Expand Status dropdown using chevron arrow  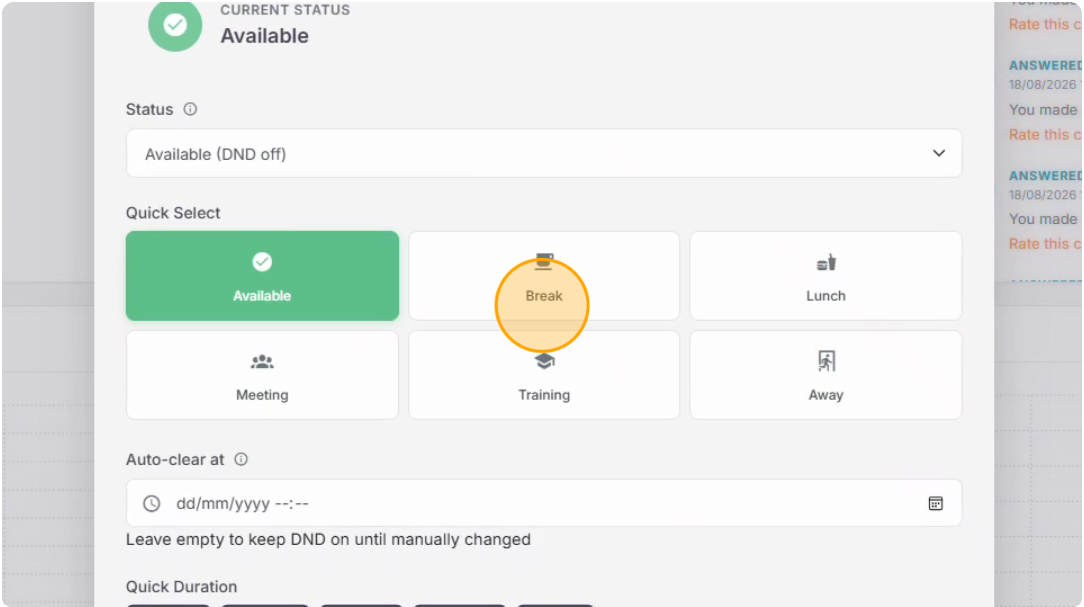pyautogui.click(x=938, y=153)
